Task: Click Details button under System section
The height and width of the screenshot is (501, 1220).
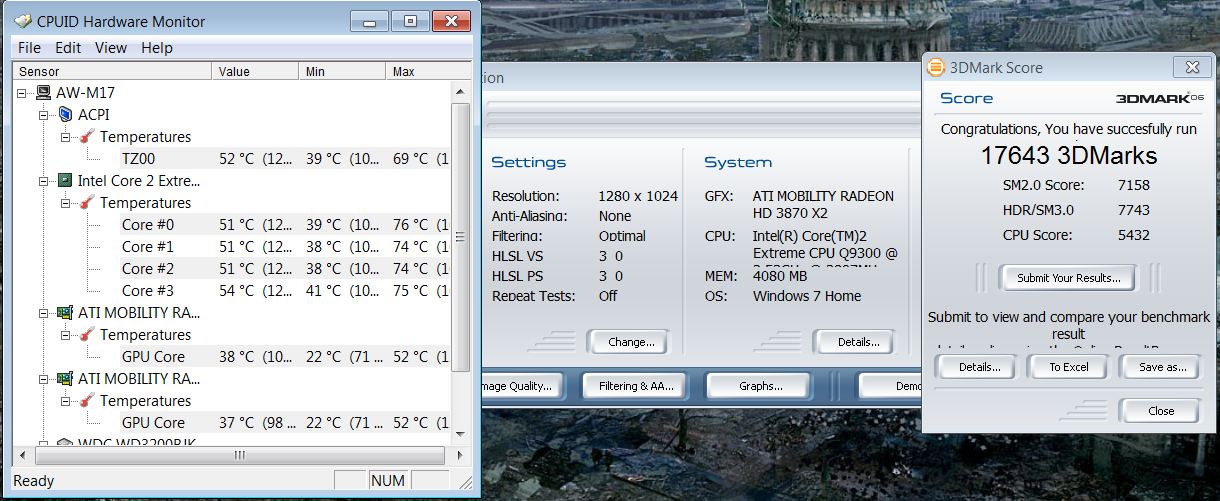Action: pyautogui.click(x=857, y=342)
